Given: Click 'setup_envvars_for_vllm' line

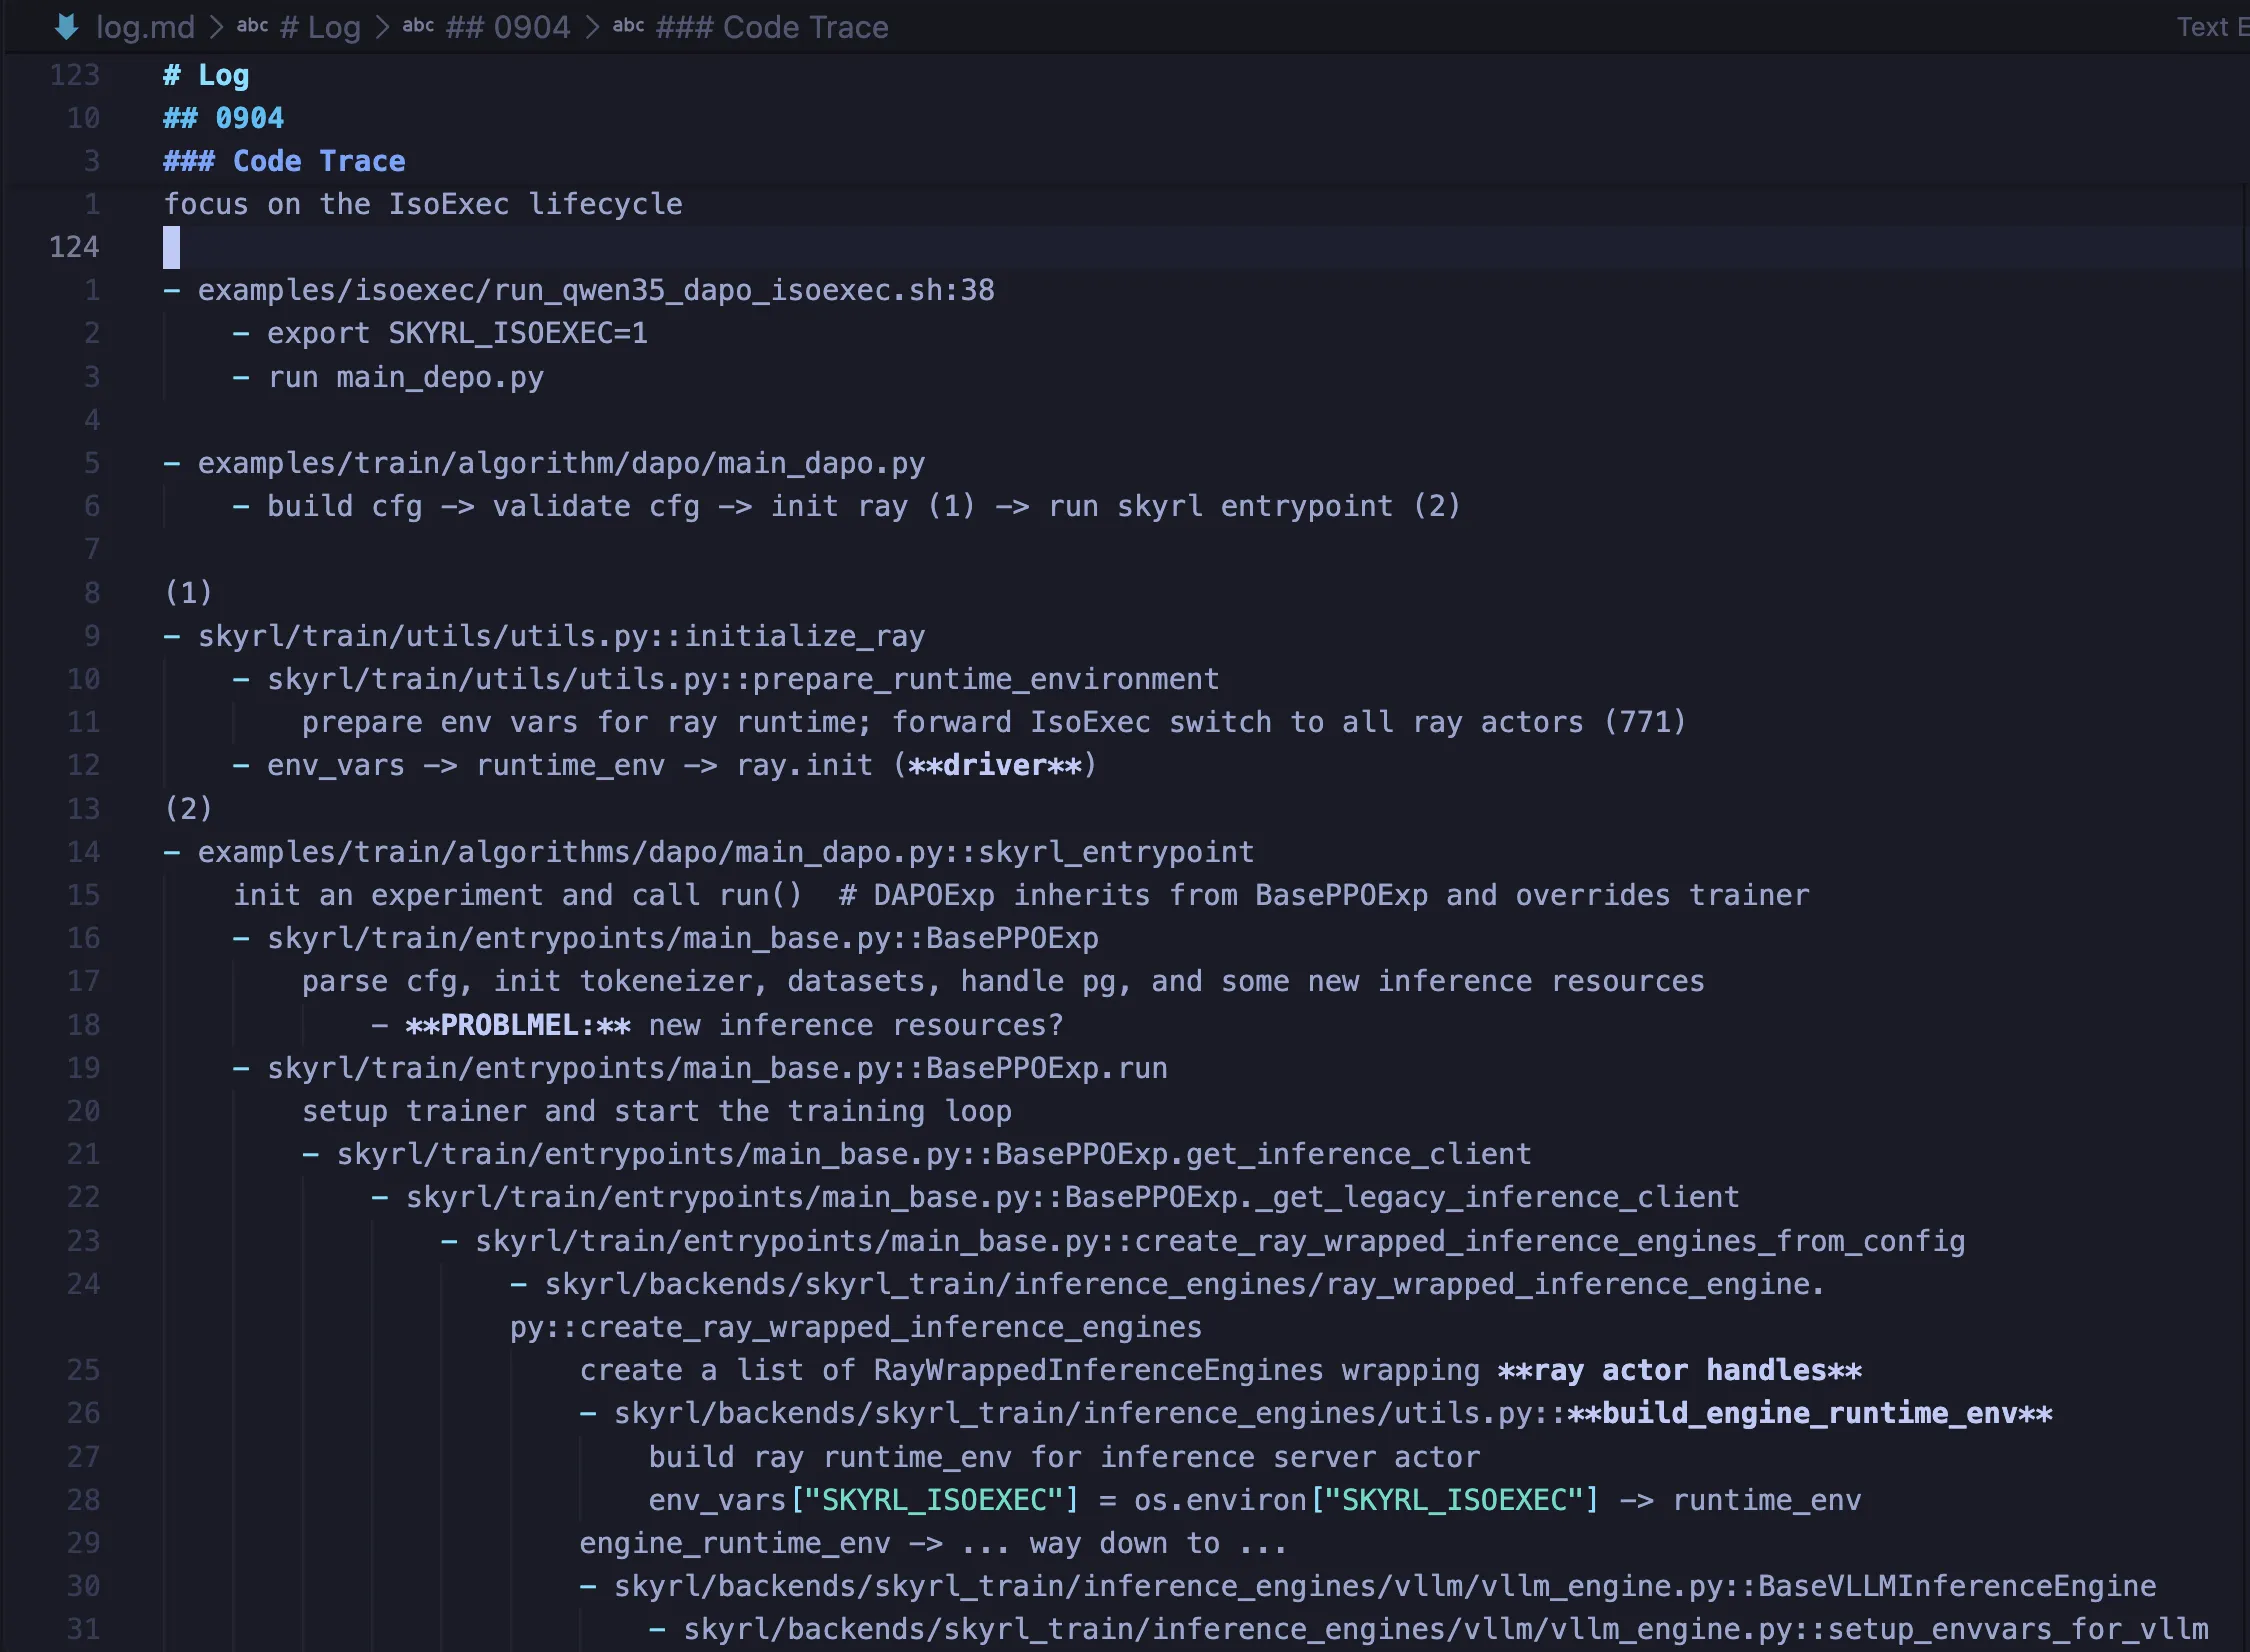Looking at the screenshot, I should [1446, 1629].
